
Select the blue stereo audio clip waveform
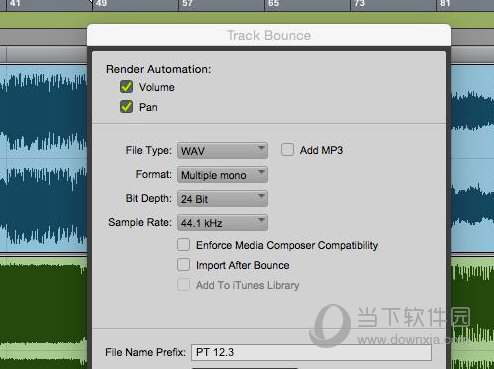click(43, 158)
